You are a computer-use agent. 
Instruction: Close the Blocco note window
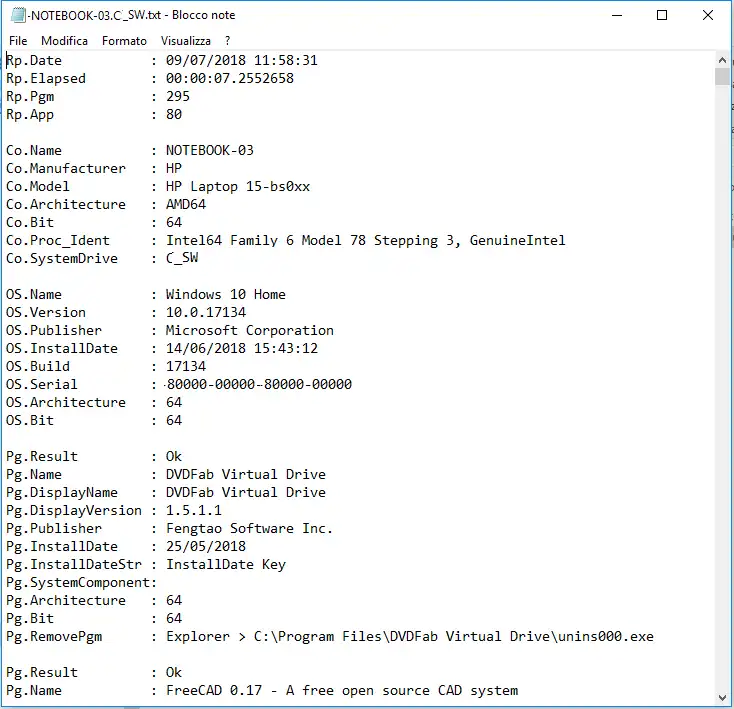(708, 15)
